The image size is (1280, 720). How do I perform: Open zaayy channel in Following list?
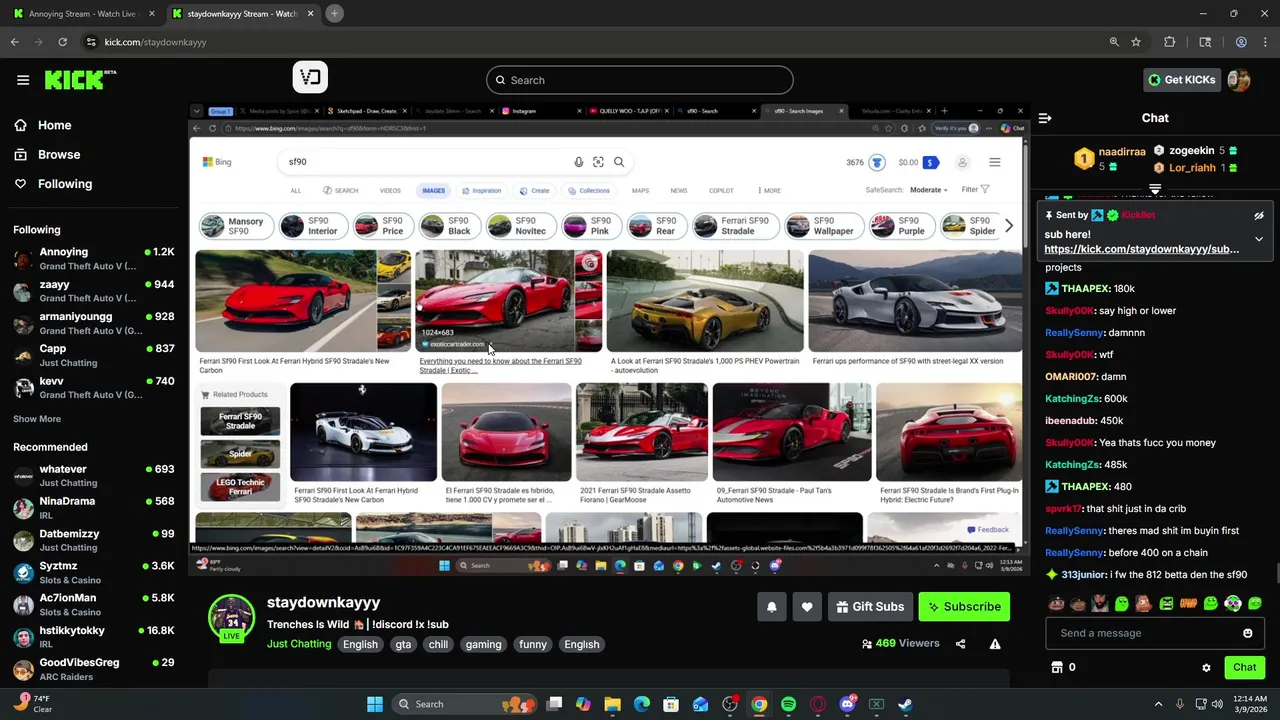point(94,291)
